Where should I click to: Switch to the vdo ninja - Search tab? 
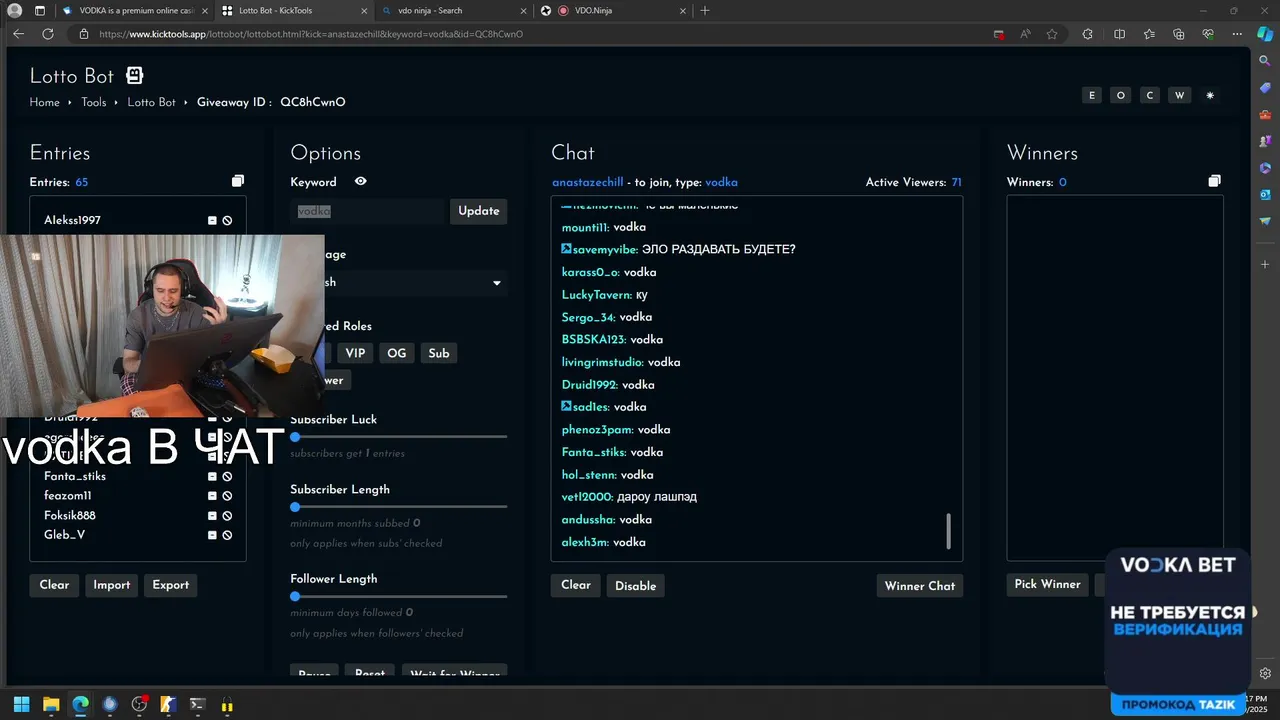click(453, 10)
